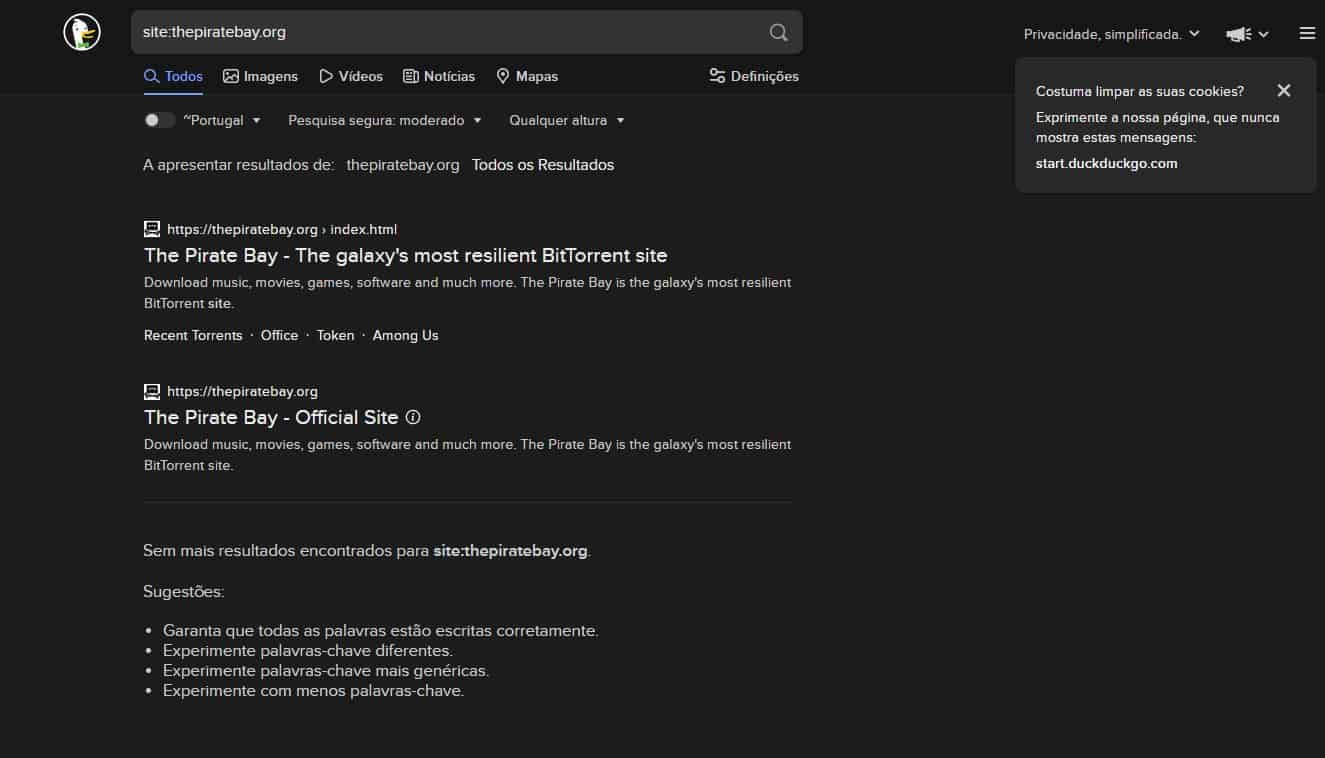Click the info icon beside Official Site
The image size is (1325, 758).
[413, 417]
